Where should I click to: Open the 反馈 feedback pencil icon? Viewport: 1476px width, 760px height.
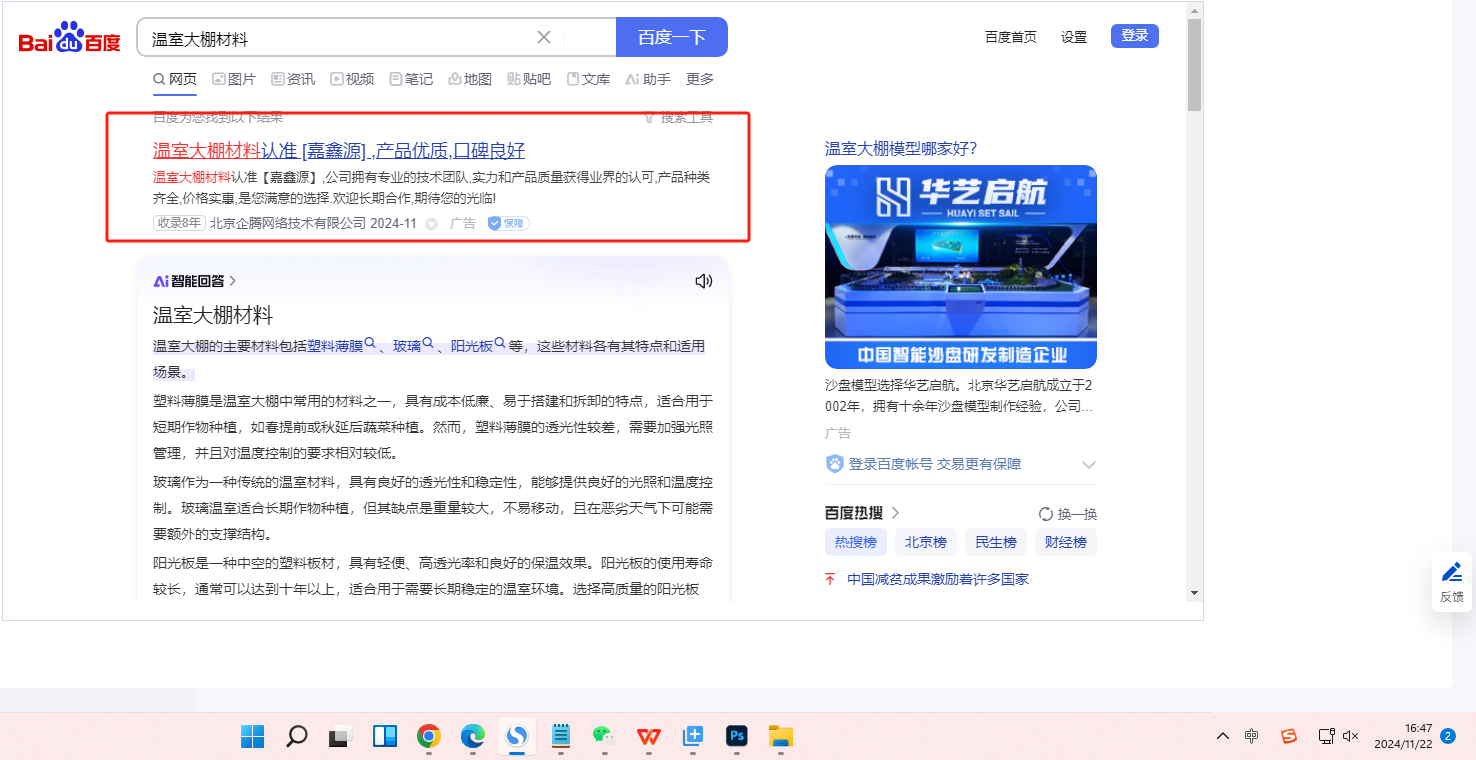coord(1452,582)
